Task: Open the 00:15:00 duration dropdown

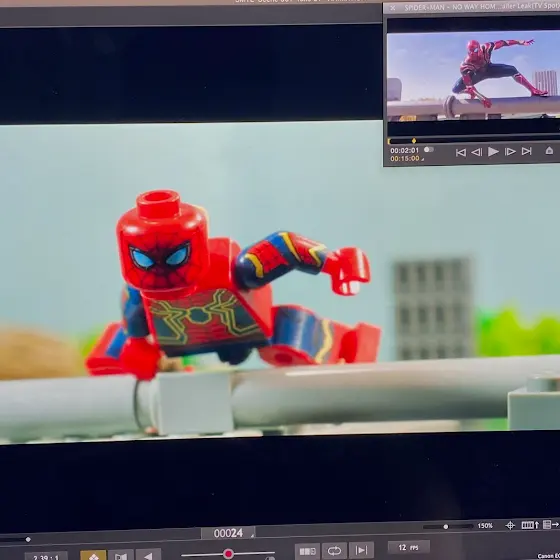Action: point(407,159)
